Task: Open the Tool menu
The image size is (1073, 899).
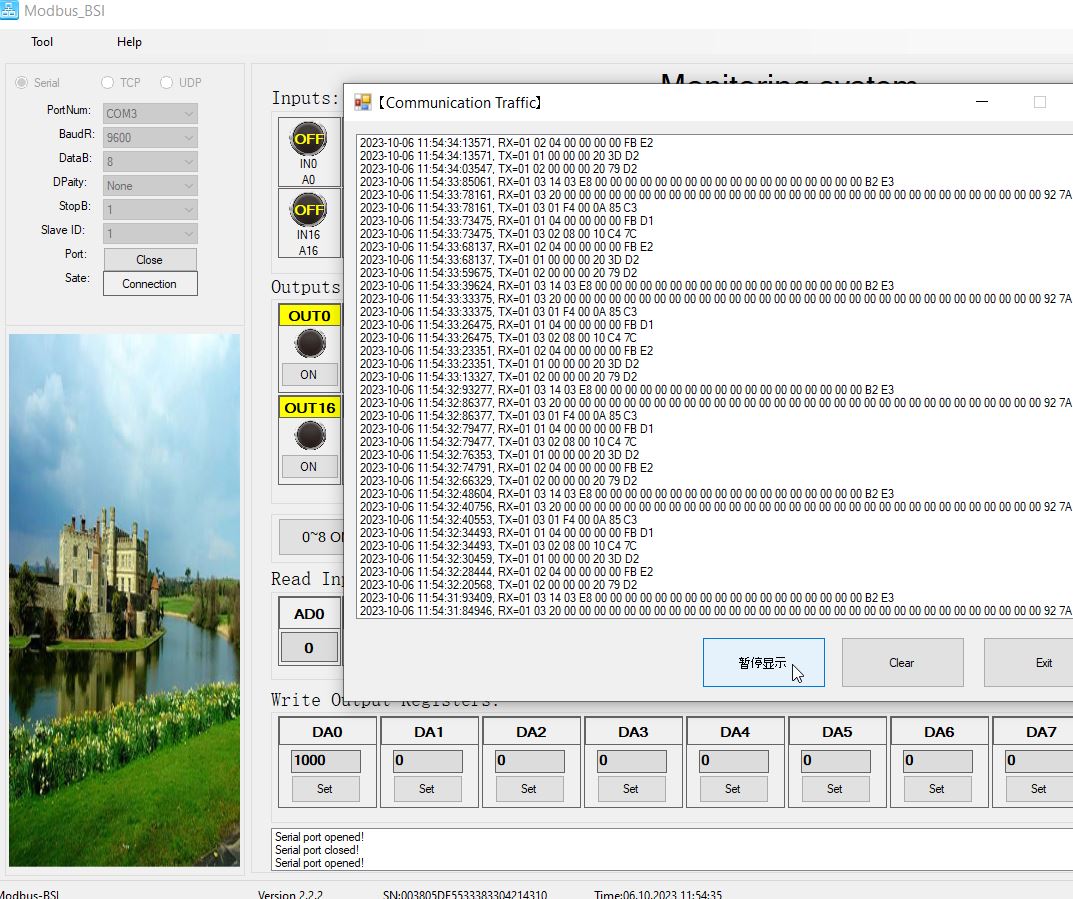Action: [42, 42]
